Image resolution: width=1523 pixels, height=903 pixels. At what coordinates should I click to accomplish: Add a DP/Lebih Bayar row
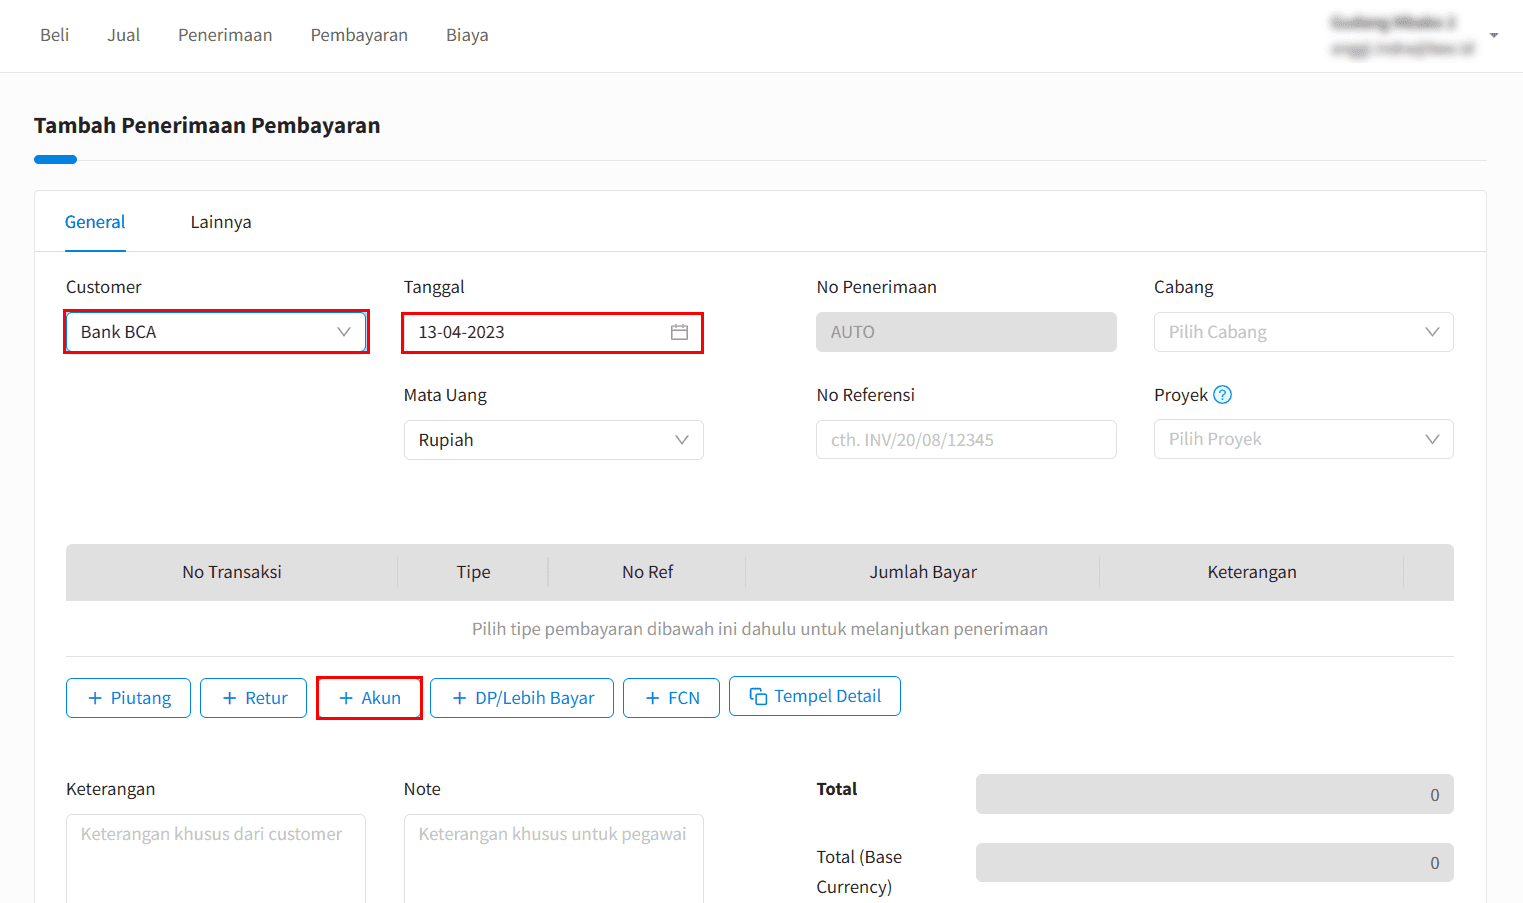coord(522,698)
